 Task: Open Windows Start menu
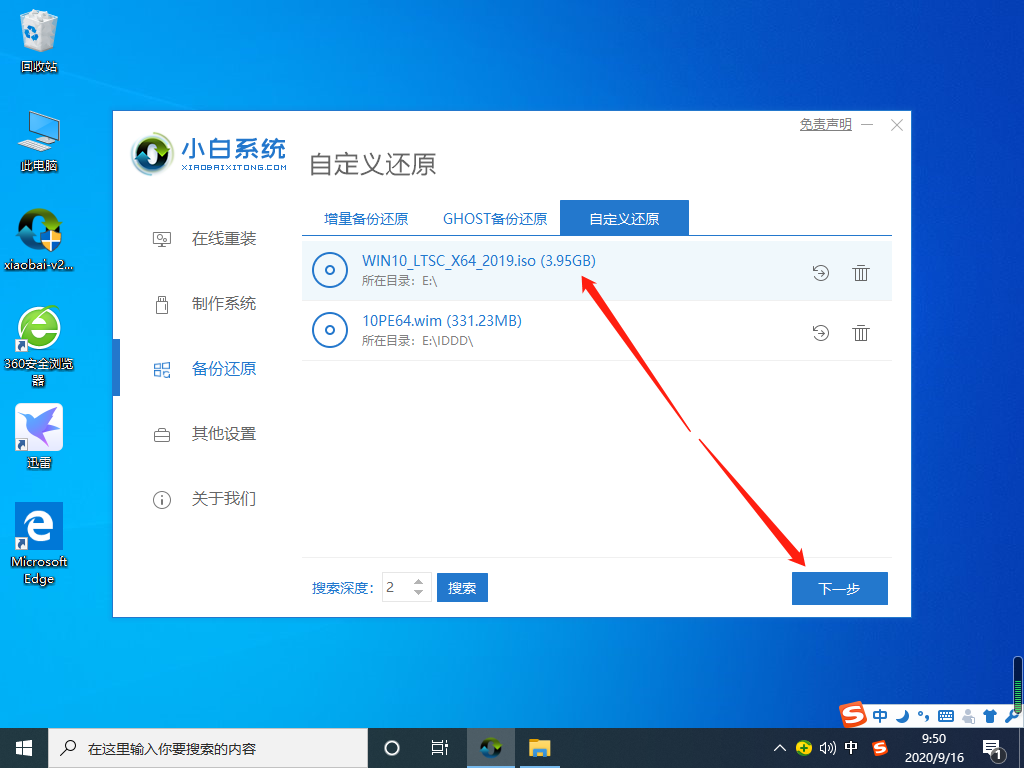[24, 748]
